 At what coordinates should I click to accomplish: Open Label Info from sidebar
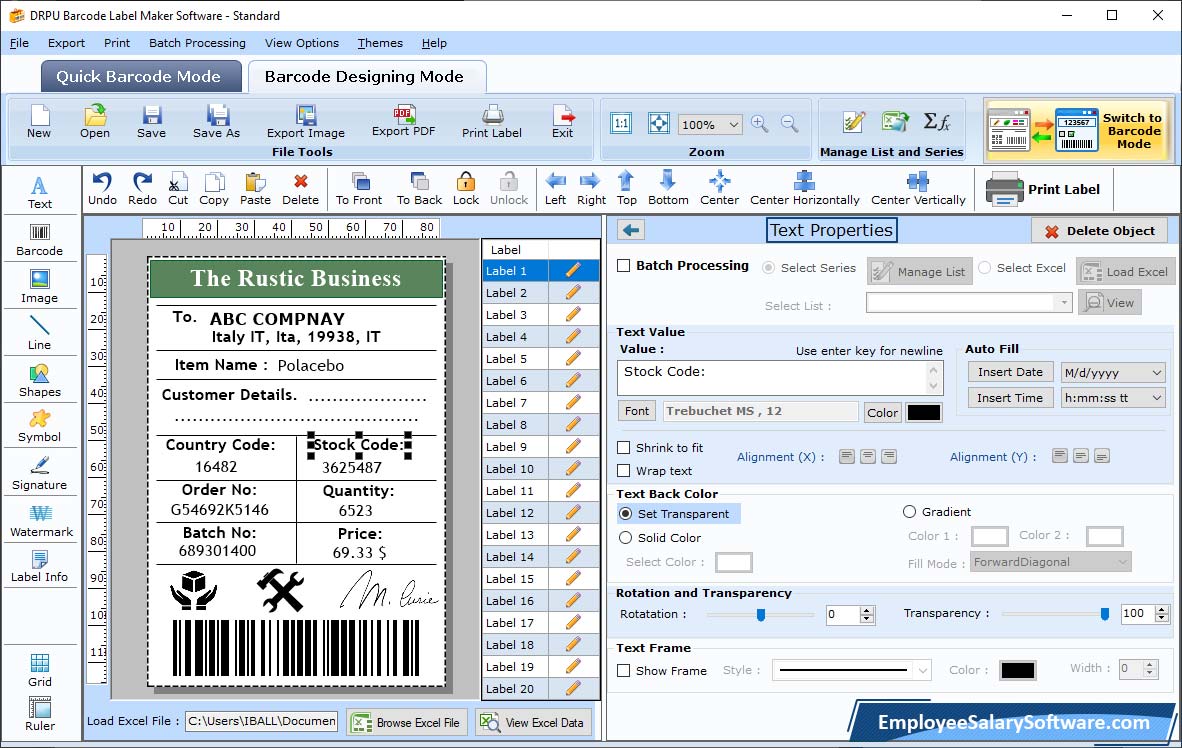click(39, 566)
